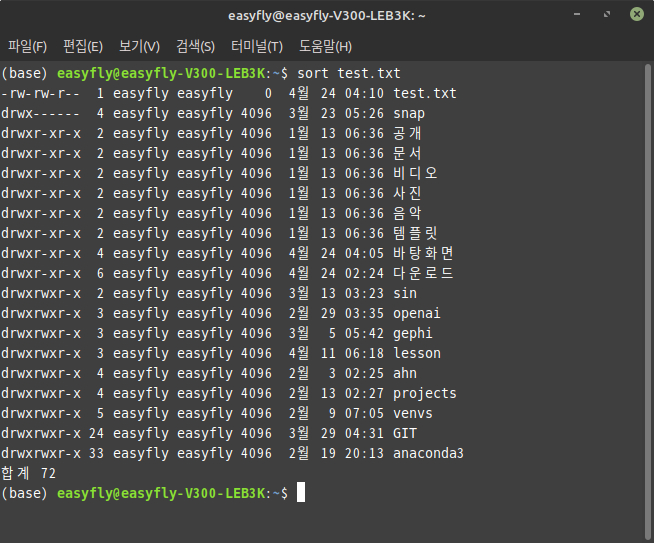Viewport: 654px width, 543px height.
Task: Open the 검색(S) menu
Action: (196, 46)
